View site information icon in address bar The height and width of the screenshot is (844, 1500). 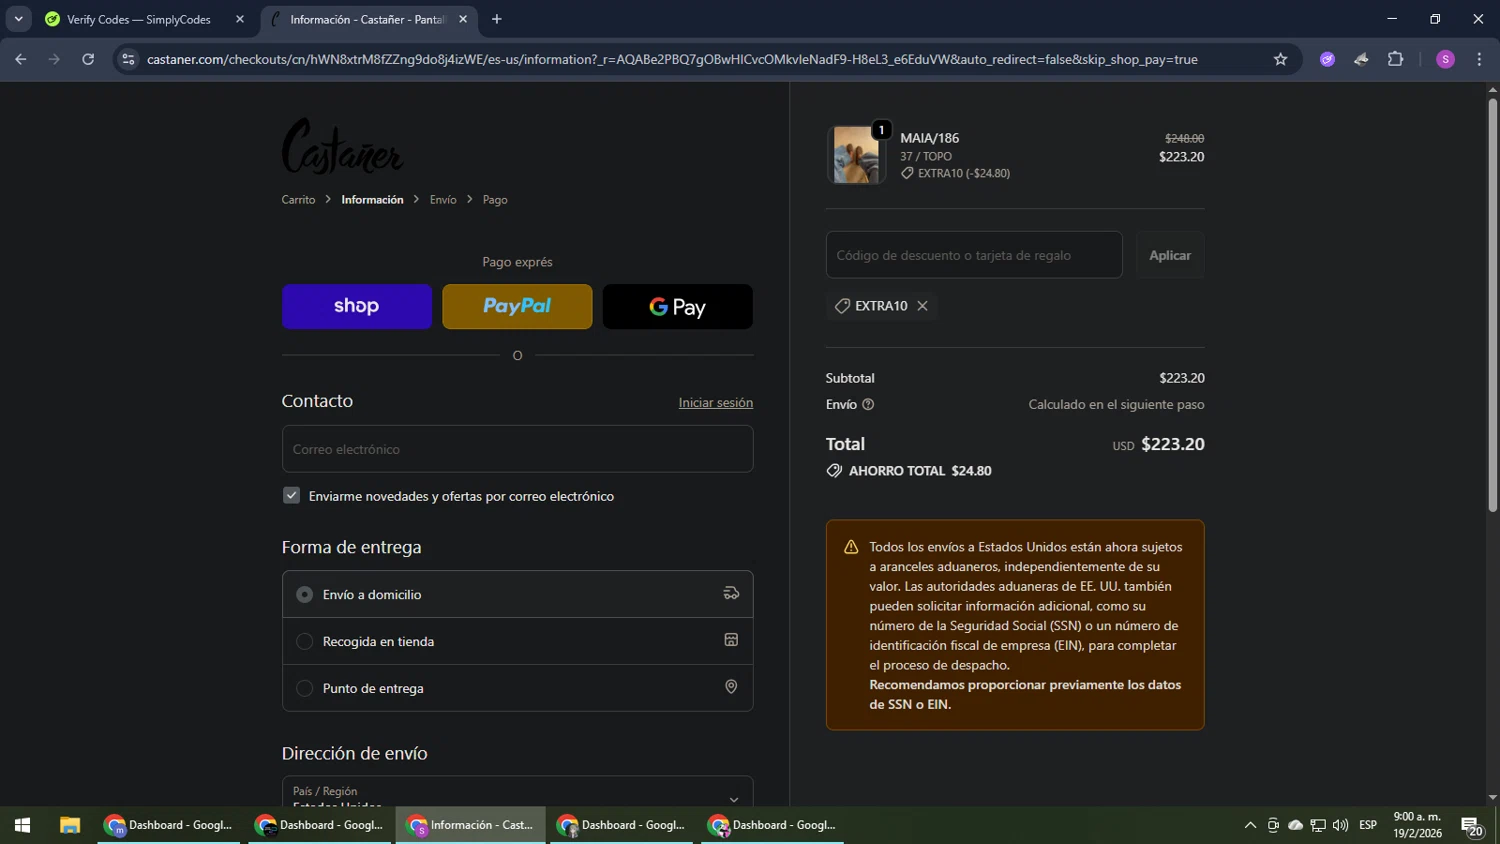point(128,59)
